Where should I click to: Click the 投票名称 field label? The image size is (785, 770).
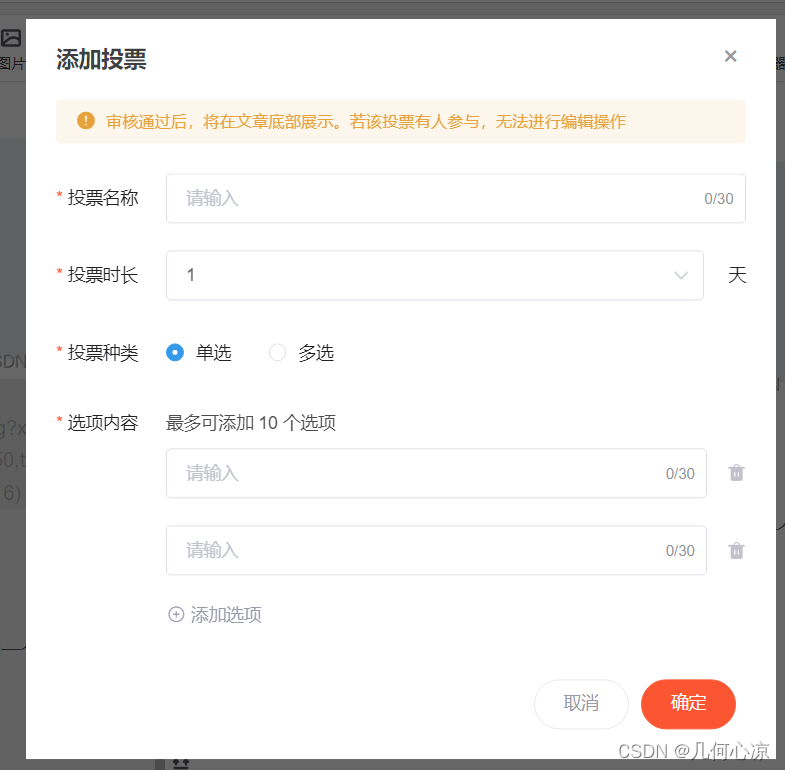tap(103, 198)
